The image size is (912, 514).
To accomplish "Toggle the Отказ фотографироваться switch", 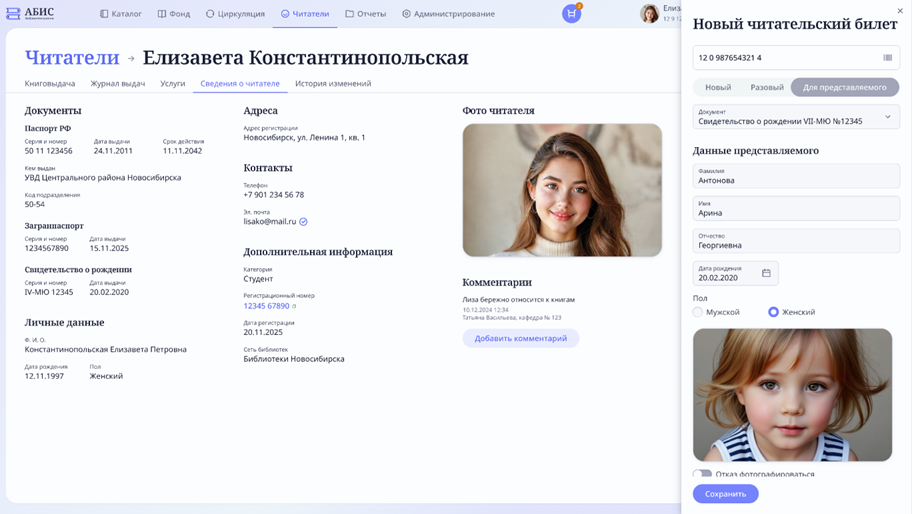I will pyautogui.click(x=702, y=474).
